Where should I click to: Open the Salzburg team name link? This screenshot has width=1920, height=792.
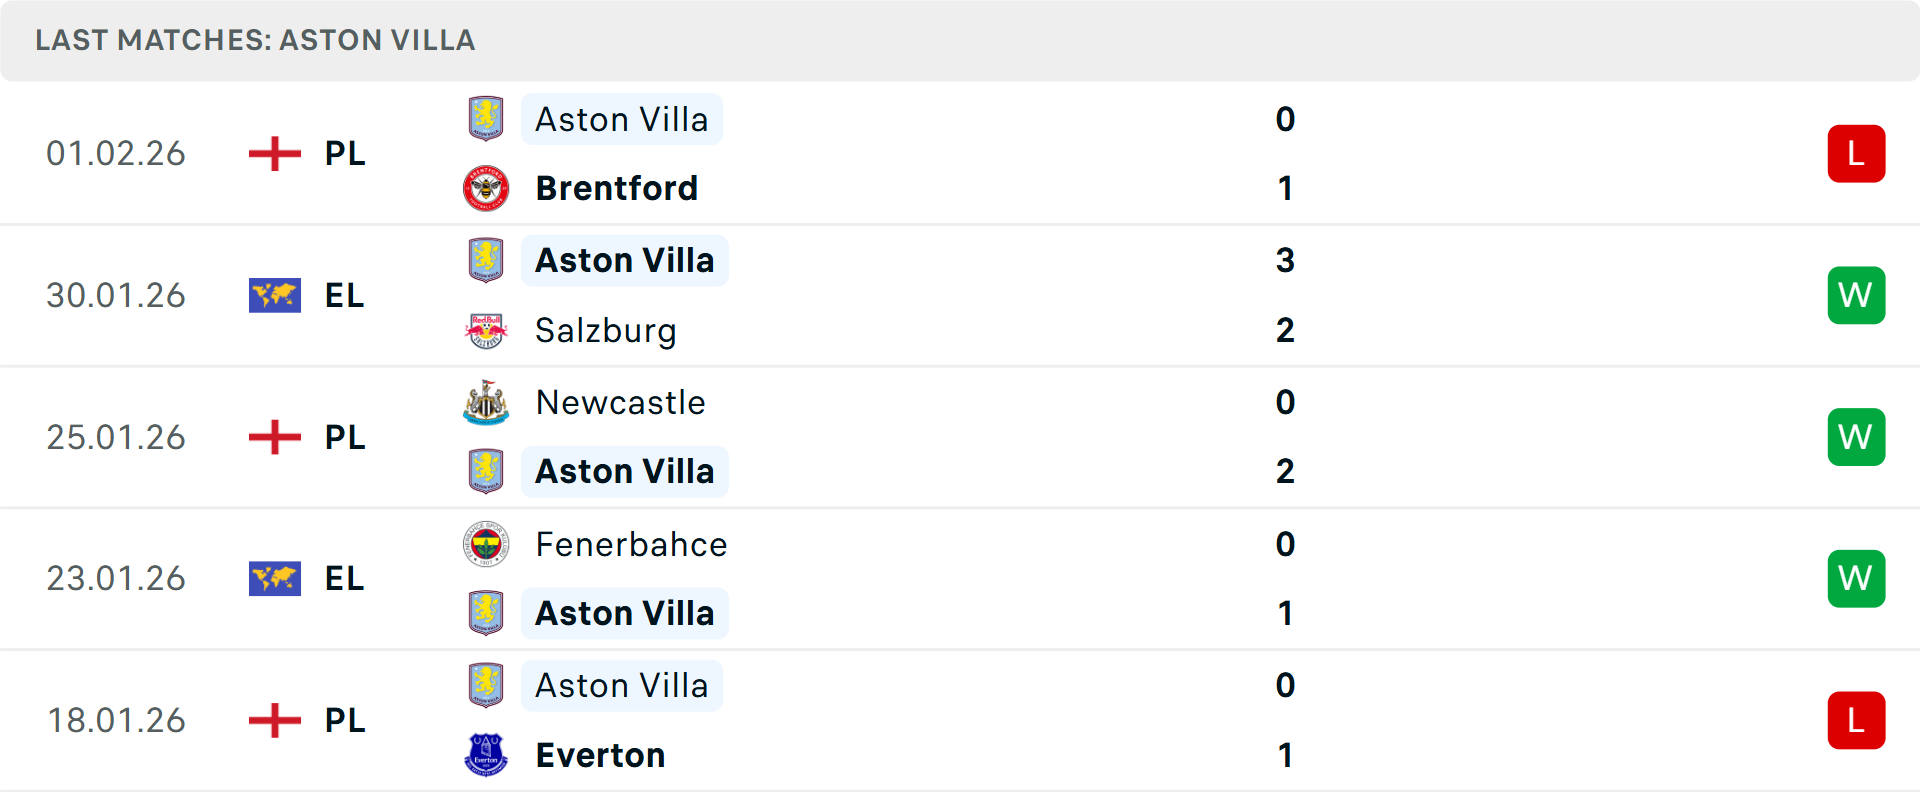coord(605,330)
